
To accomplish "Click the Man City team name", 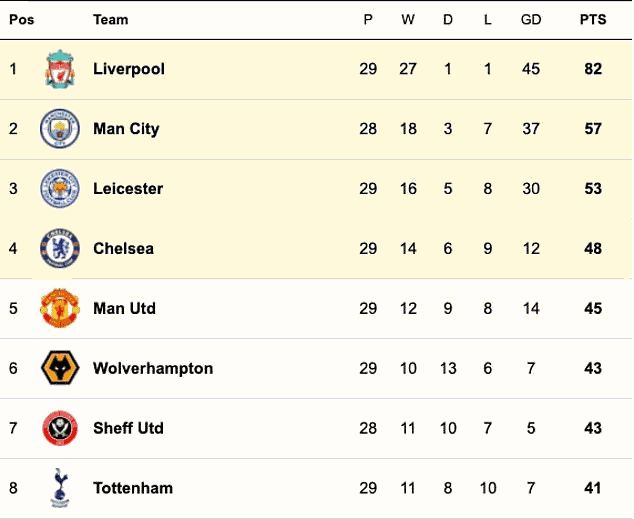I will (x=126, y=129).
